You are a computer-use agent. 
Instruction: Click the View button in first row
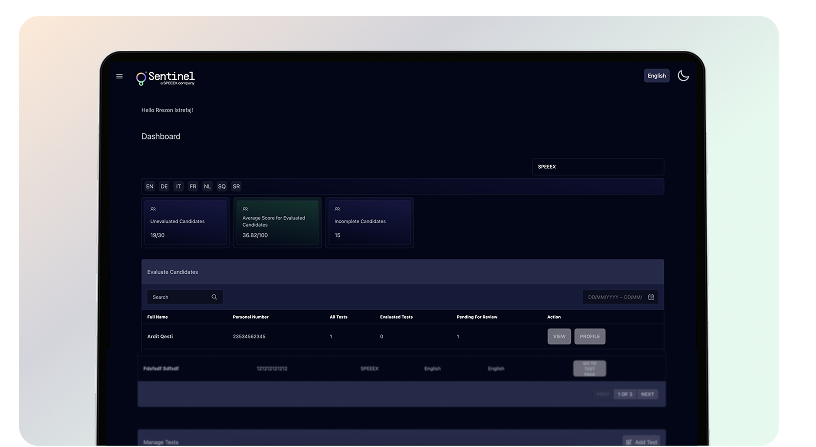click(559, 337)
